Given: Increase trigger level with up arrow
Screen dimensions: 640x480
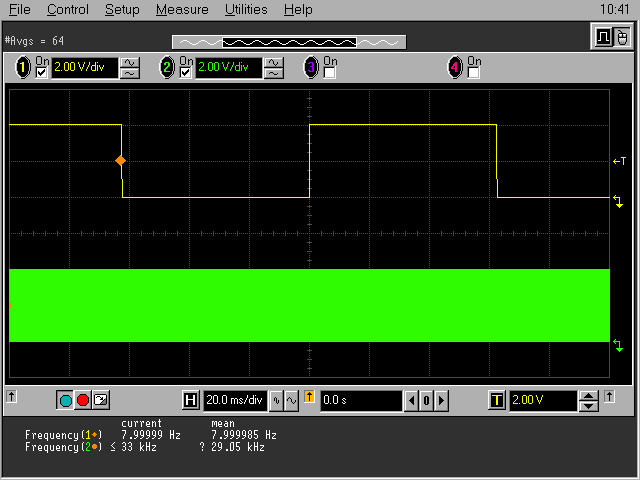Looking at the screenshot, I should [x=589, y=395].
